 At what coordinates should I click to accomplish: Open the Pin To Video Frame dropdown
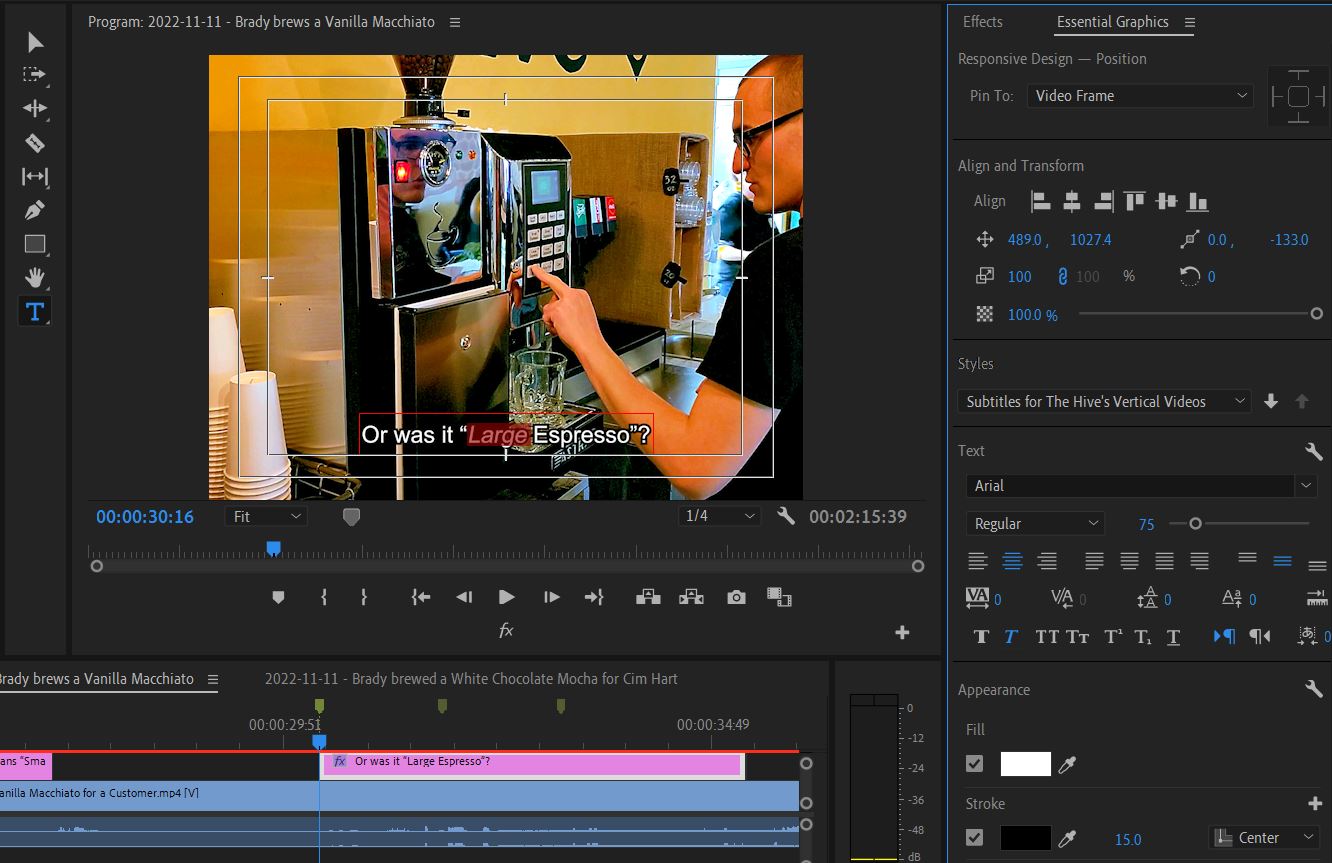pos(1140,96)
